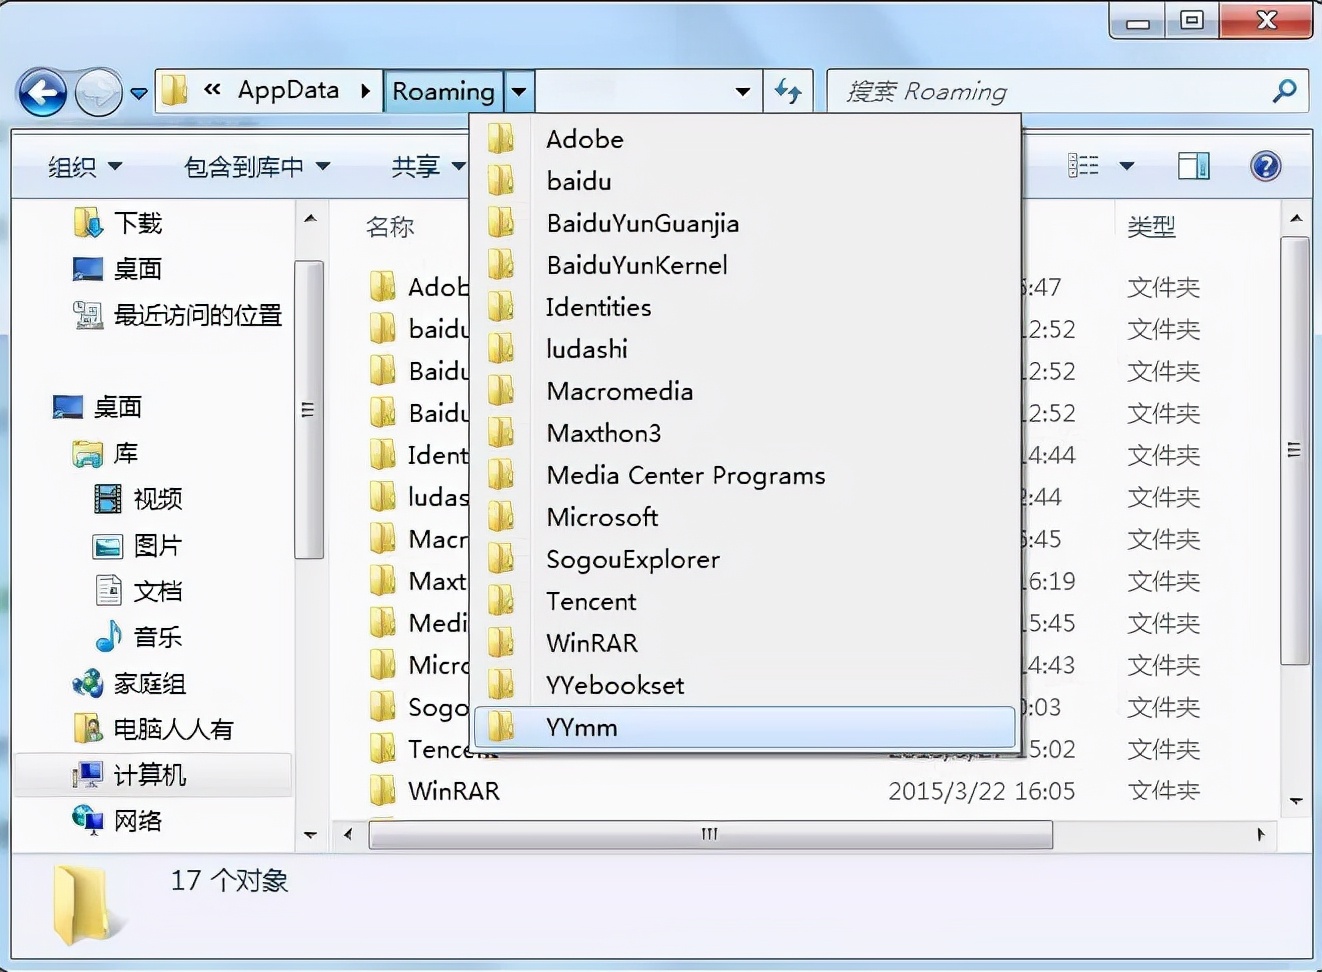
Task: Choose Media Center Programs in the dropdown
Action: point(746,475)
